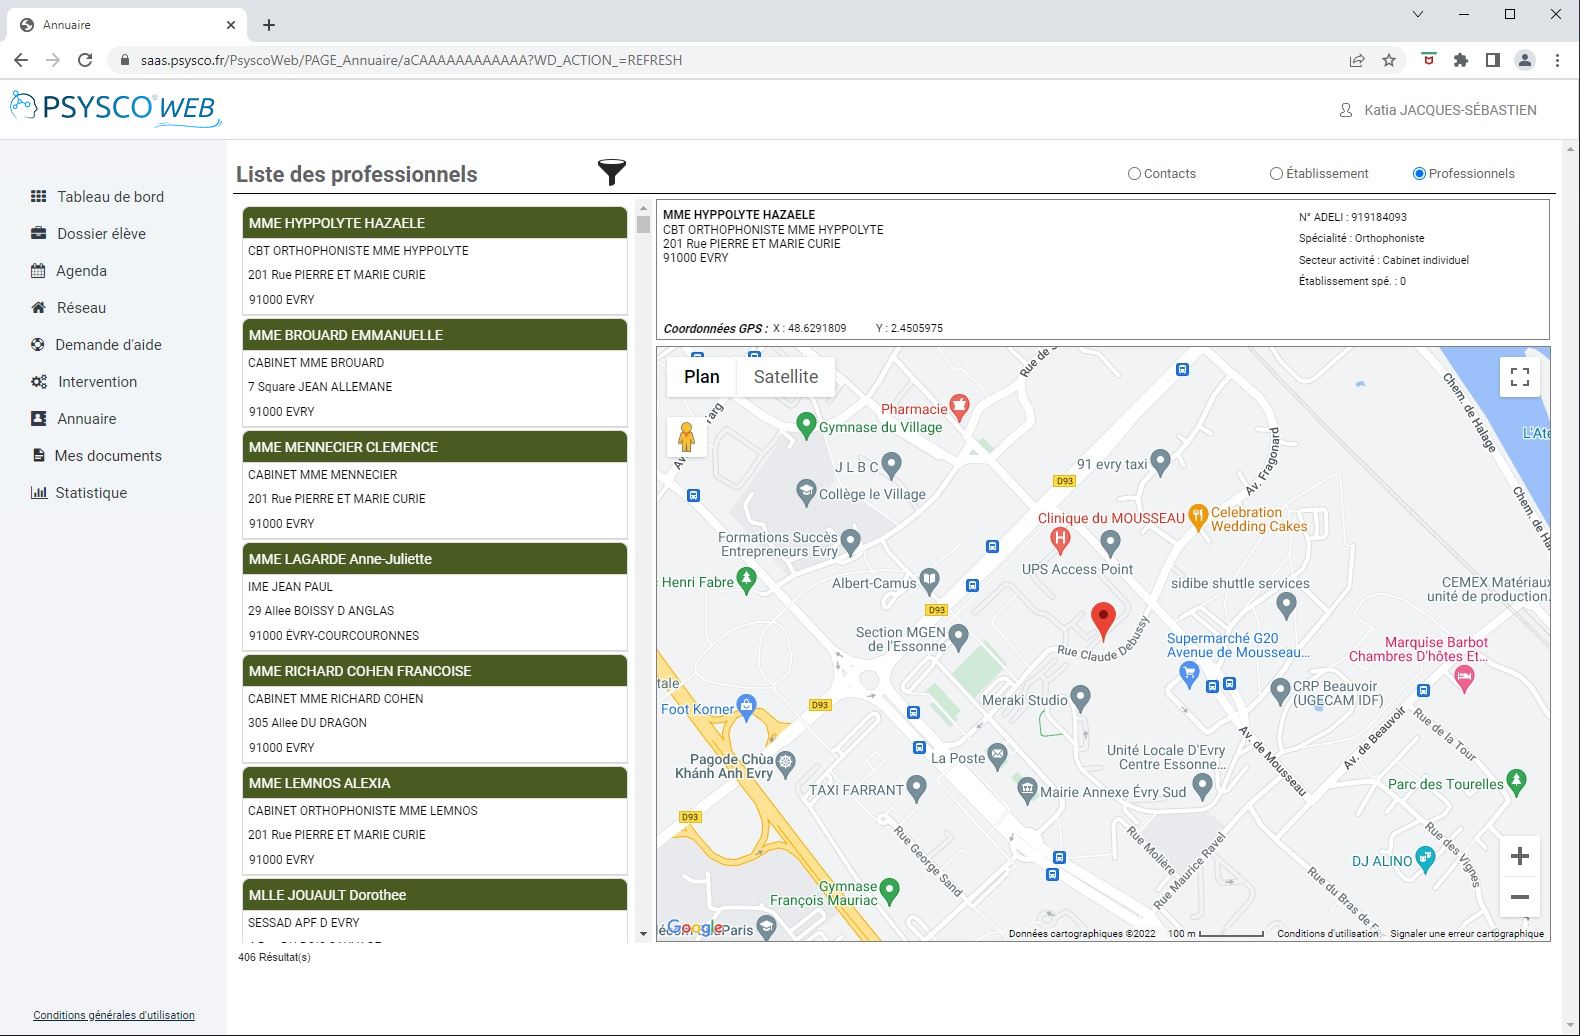1580x1036 pixels.
Task: Reload the browser page
Action: [85, 60]
